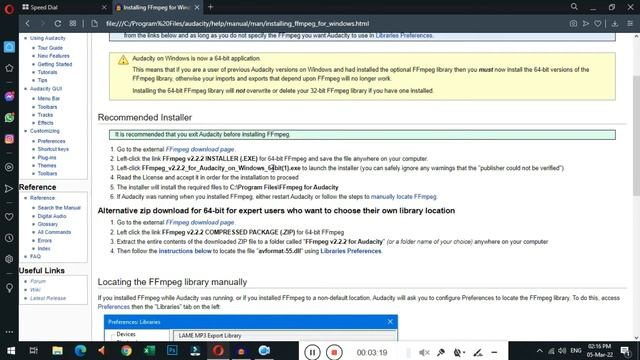Open the Glossary link
Viewport: 640px width, 360px height.
[x=48, y=224]
